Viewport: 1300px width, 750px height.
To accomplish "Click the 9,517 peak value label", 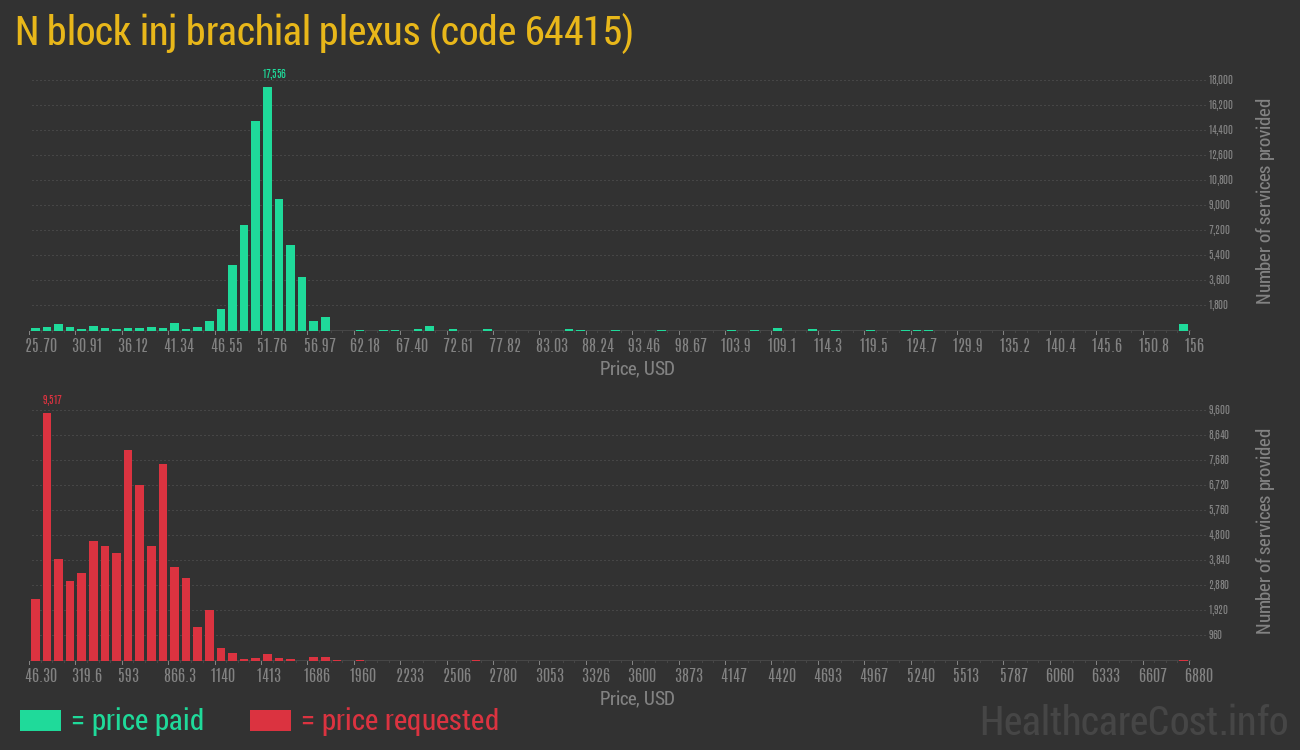I will (x=52, y=400).
